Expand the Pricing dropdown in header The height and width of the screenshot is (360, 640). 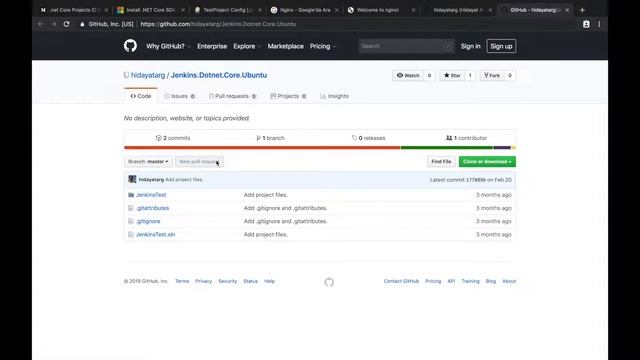pyautogui.click(x=323, y=46)
